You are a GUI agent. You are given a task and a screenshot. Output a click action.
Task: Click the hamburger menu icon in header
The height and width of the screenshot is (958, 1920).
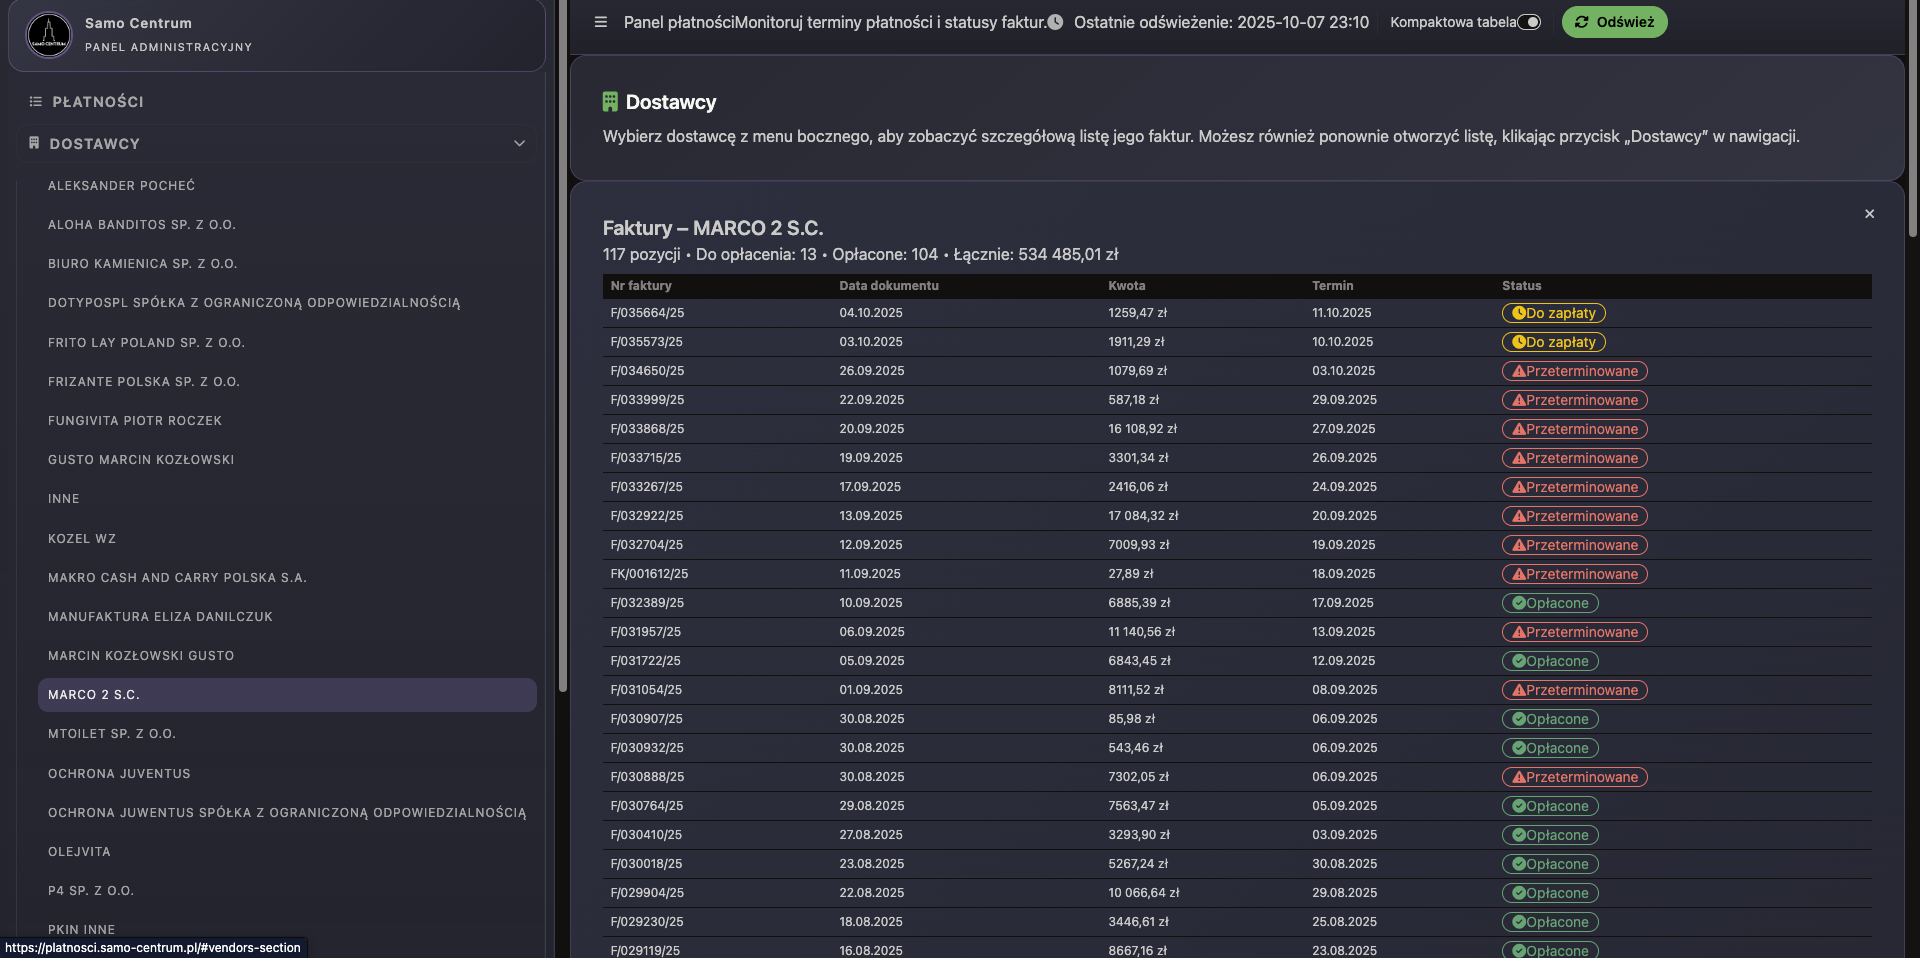tap(600, 22)
